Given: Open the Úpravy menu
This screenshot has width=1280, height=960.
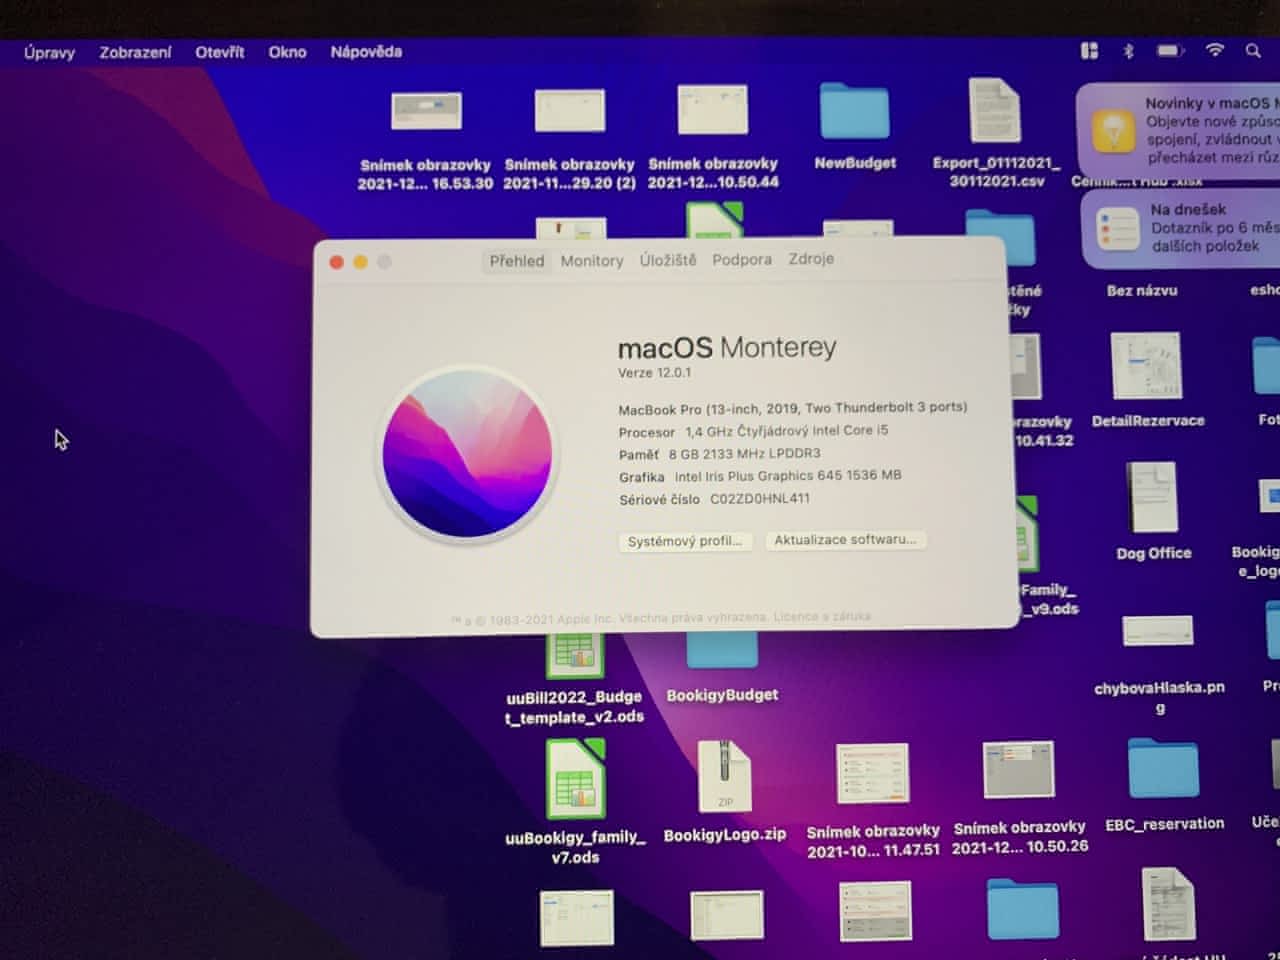Looking at the screenshot, I should tap(49, 52).
